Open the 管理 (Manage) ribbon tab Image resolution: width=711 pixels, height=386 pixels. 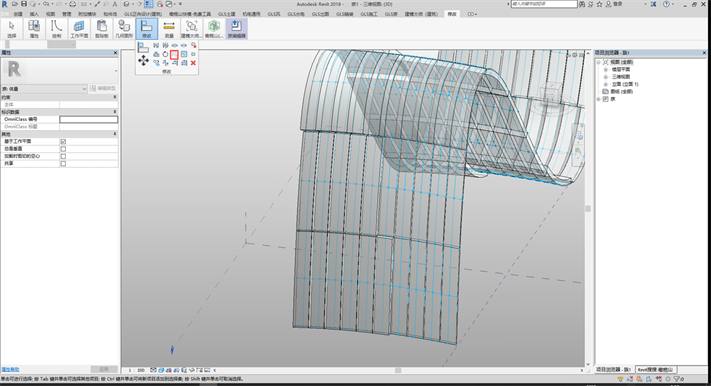pyautogui.click(x=67, y=14)
